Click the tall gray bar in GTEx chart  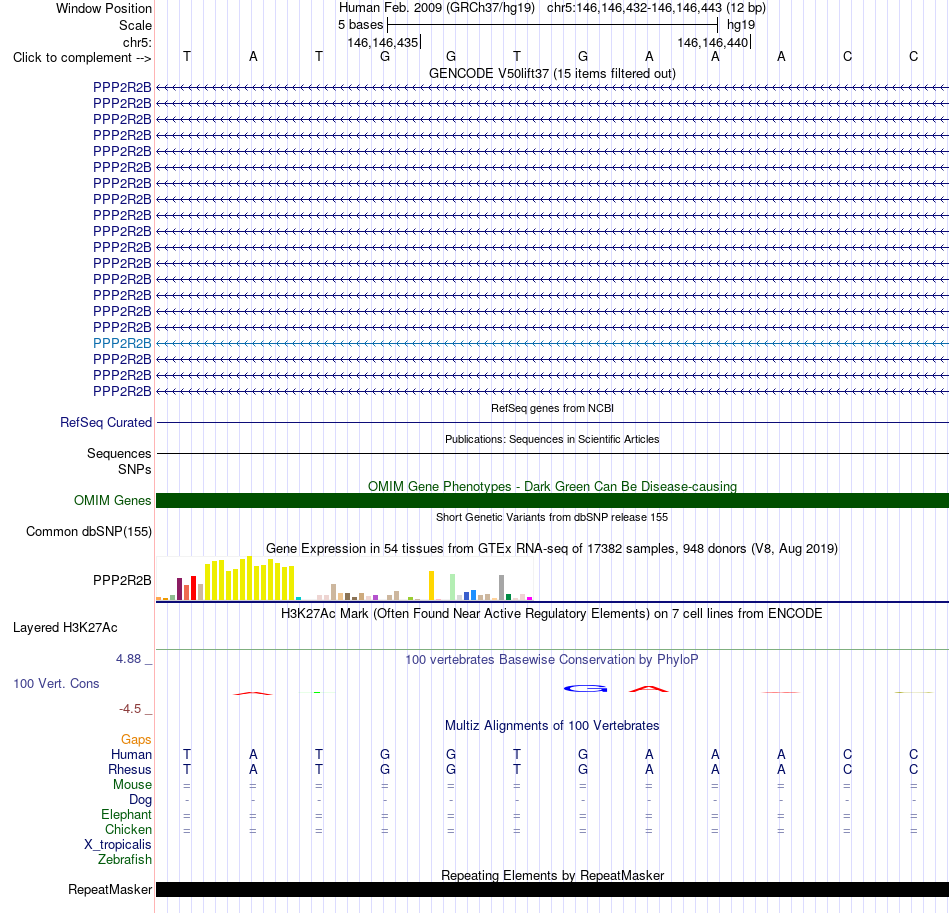(x=502, y=588)
